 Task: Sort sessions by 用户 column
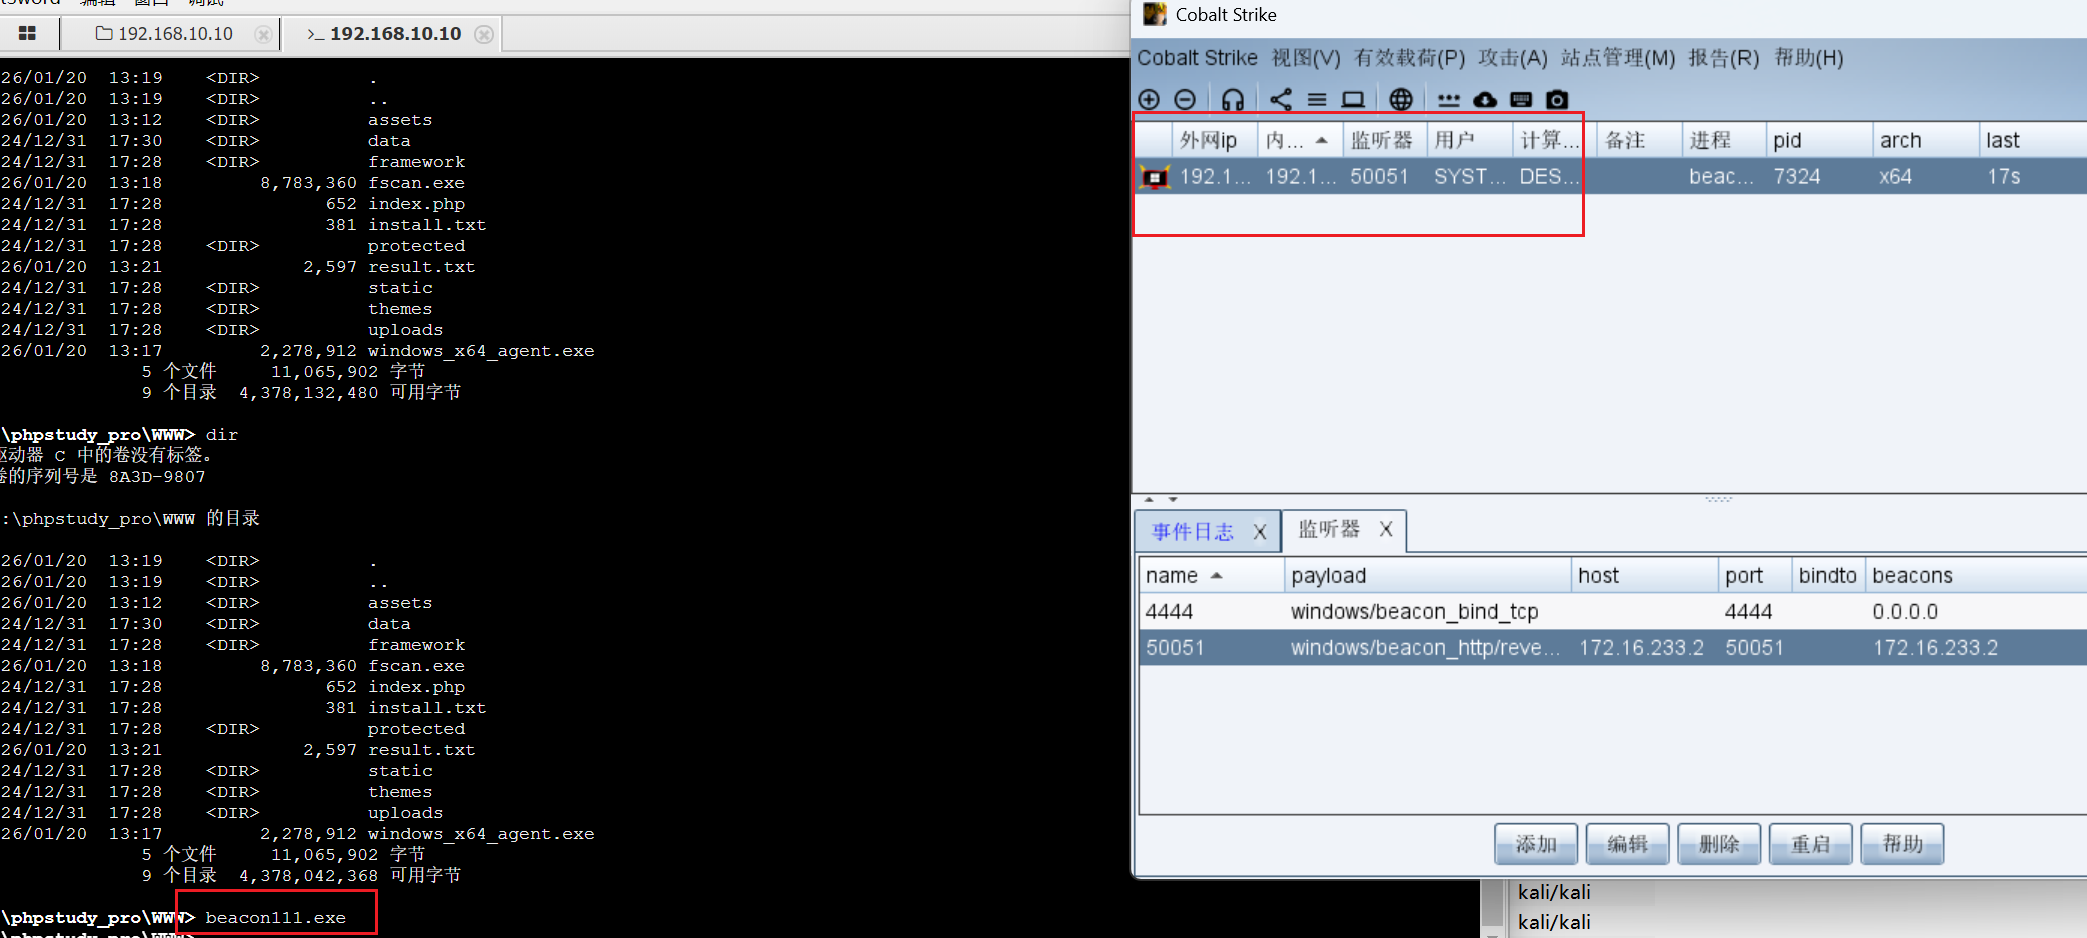click(x=1469, y=140)
